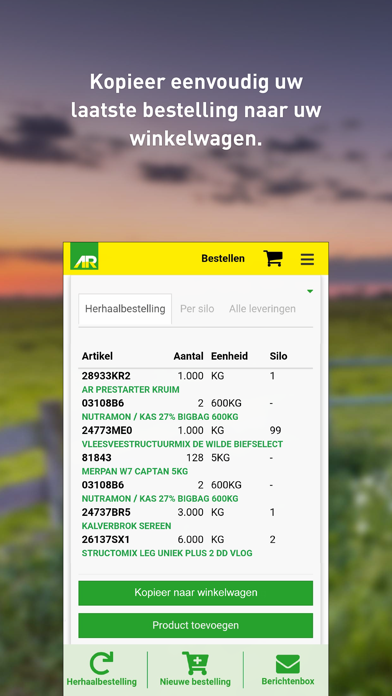Open the shopping cart icon

[273, 258]
